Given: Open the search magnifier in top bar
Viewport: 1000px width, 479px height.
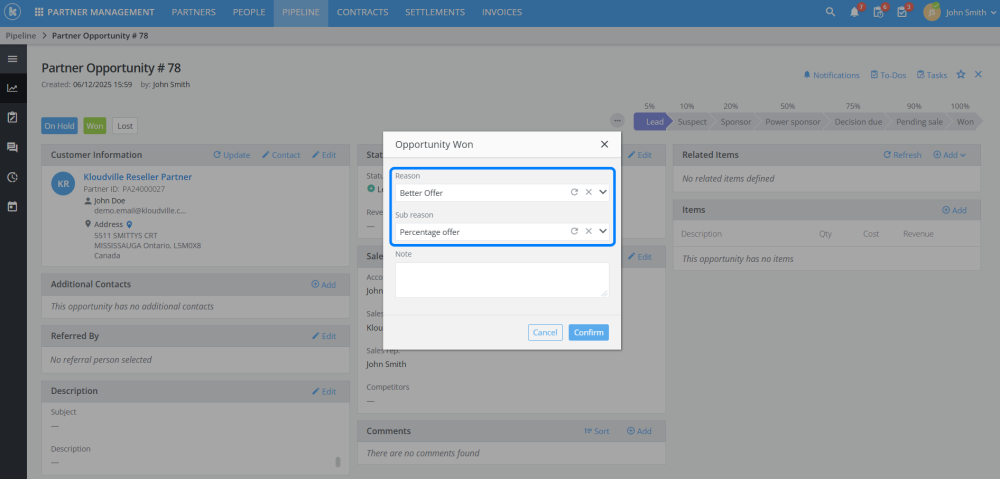Looking at the screenshot, I should click(x=830, y=12).
